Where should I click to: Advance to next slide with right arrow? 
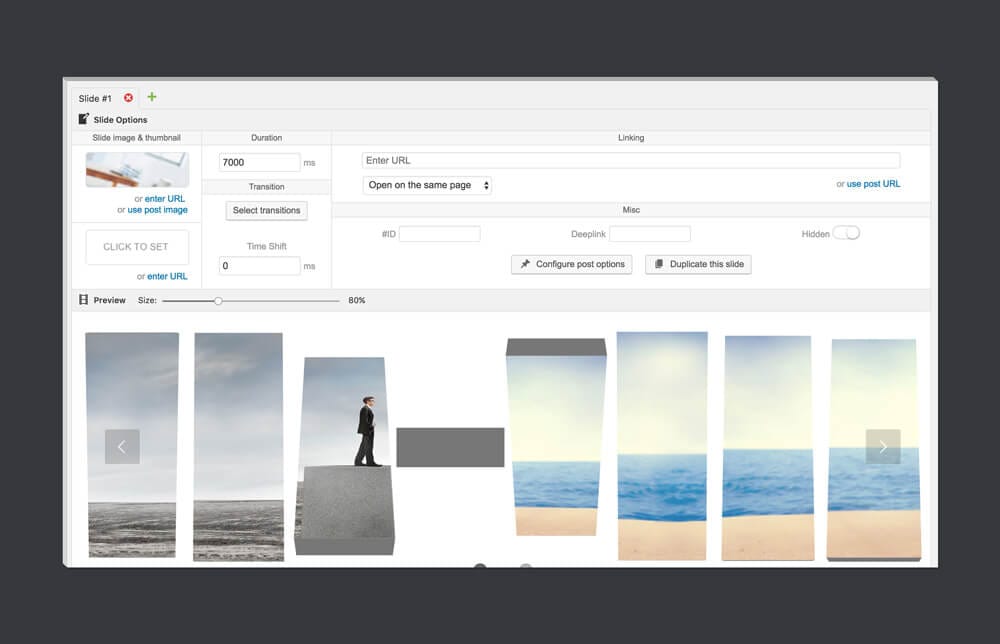[x=882, y=447]
